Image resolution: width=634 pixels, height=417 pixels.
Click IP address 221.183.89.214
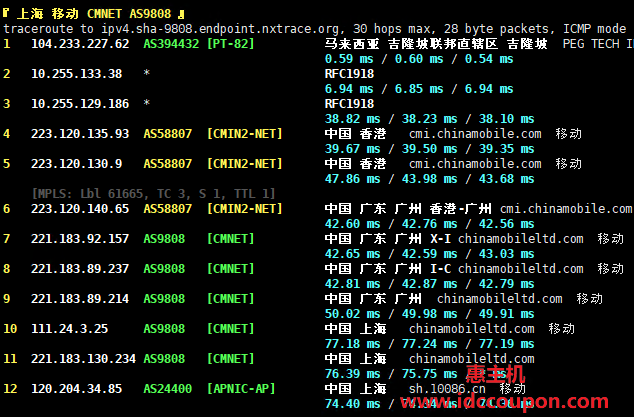tap(80, 298)
